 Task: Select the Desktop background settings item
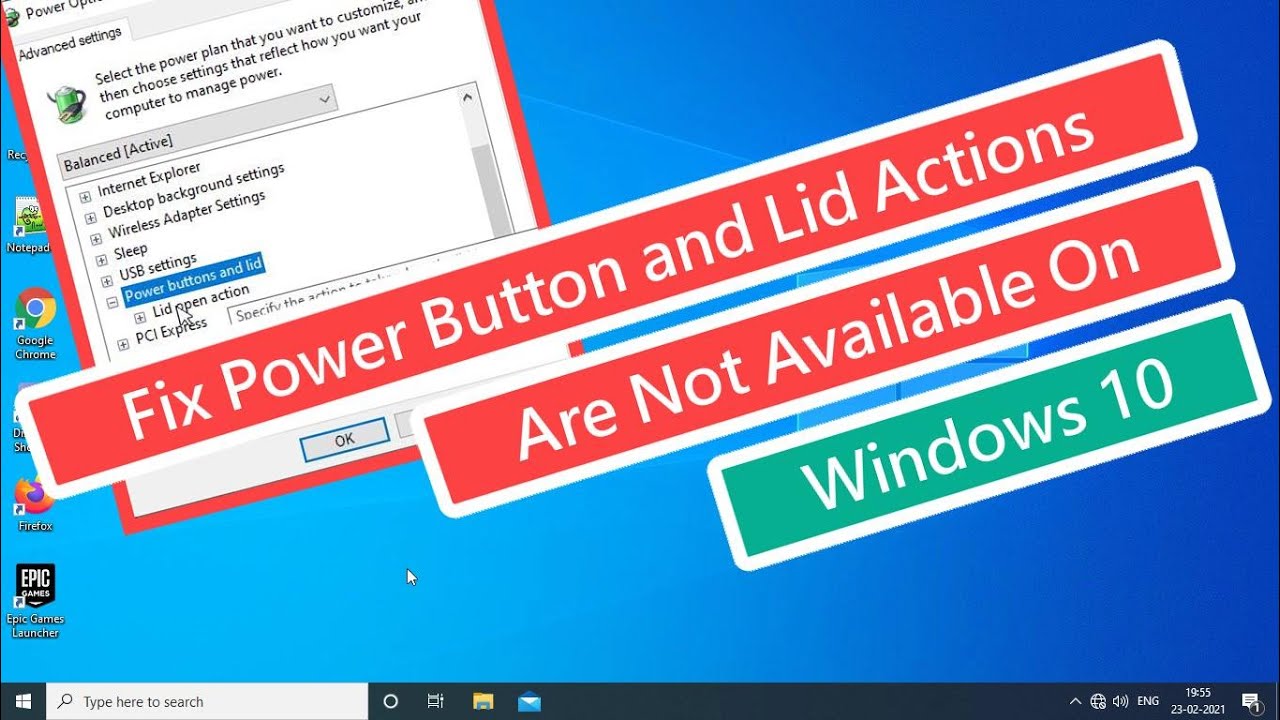[x=193, y=190]
